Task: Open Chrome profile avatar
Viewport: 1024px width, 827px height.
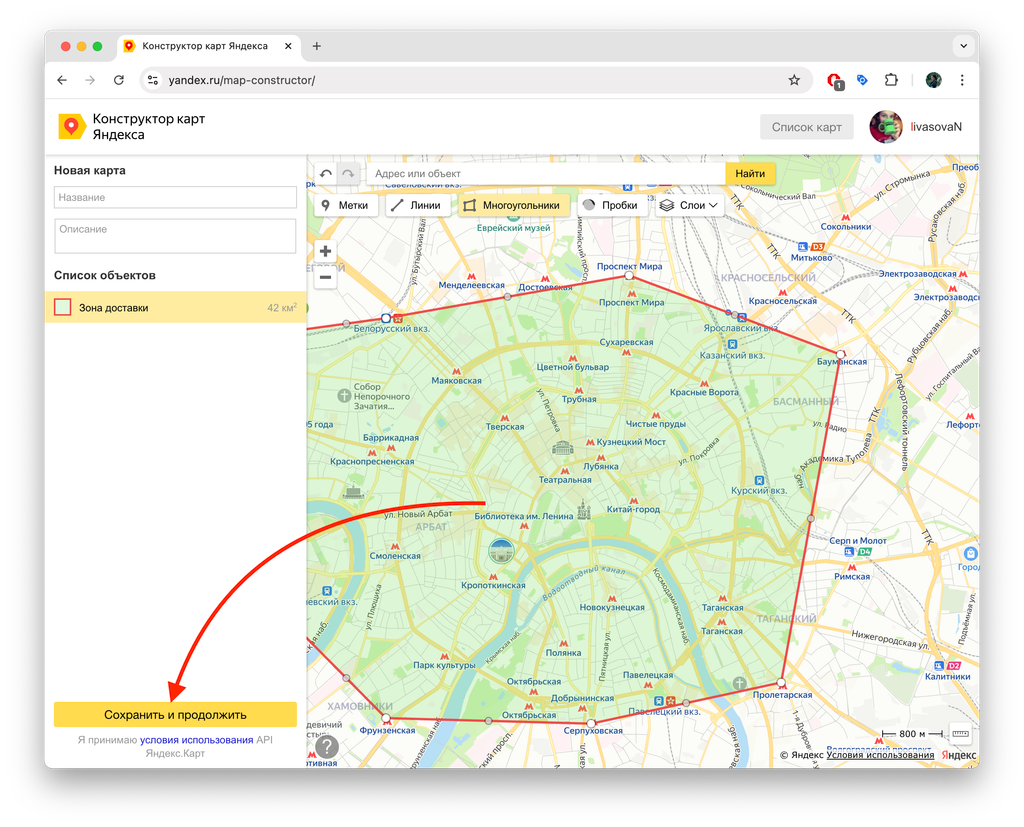Action: pyautogui.click(x=934, y=80)
